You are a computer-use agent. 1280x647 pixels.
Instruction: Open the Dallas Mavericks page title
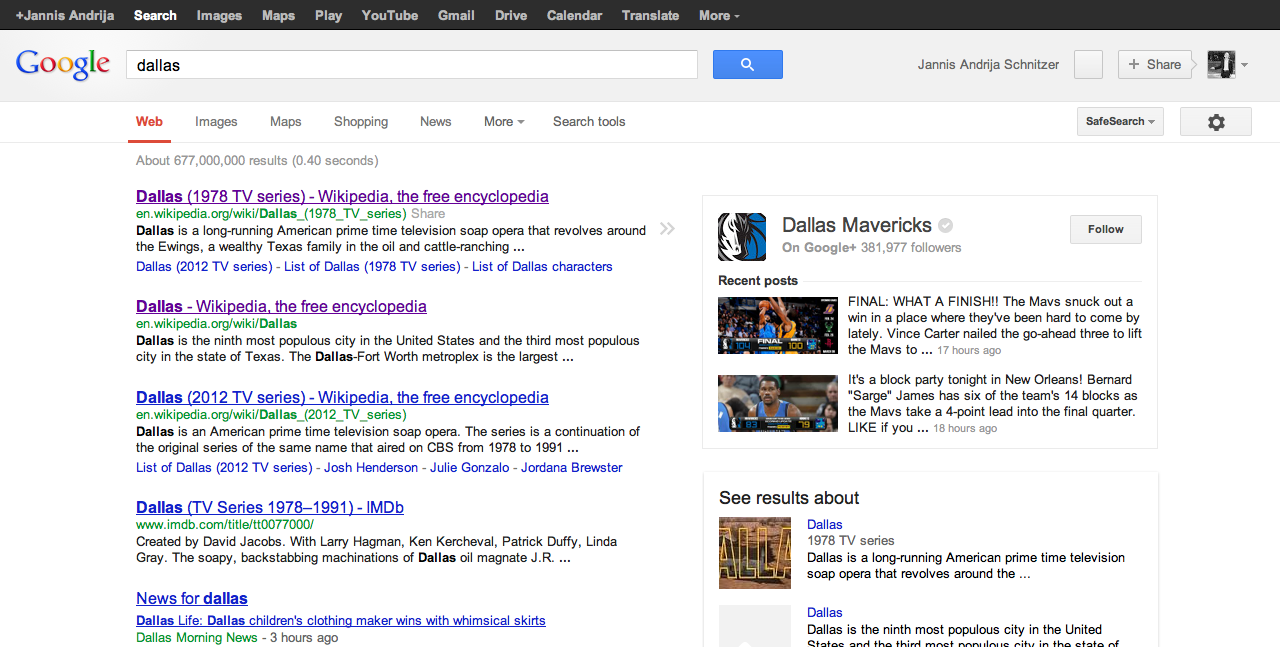click(x=857, y=225)
